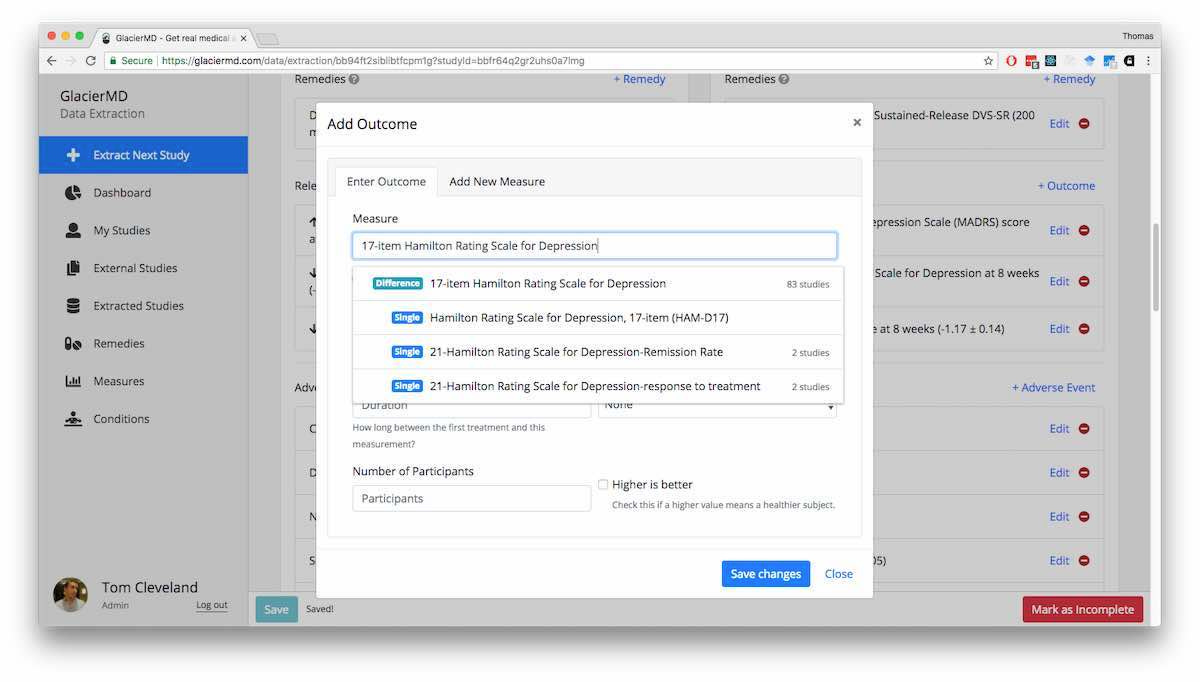1200x682 pixels.
Task: Click the help icon beside left Remedies heading
Action: click(354, 79)
